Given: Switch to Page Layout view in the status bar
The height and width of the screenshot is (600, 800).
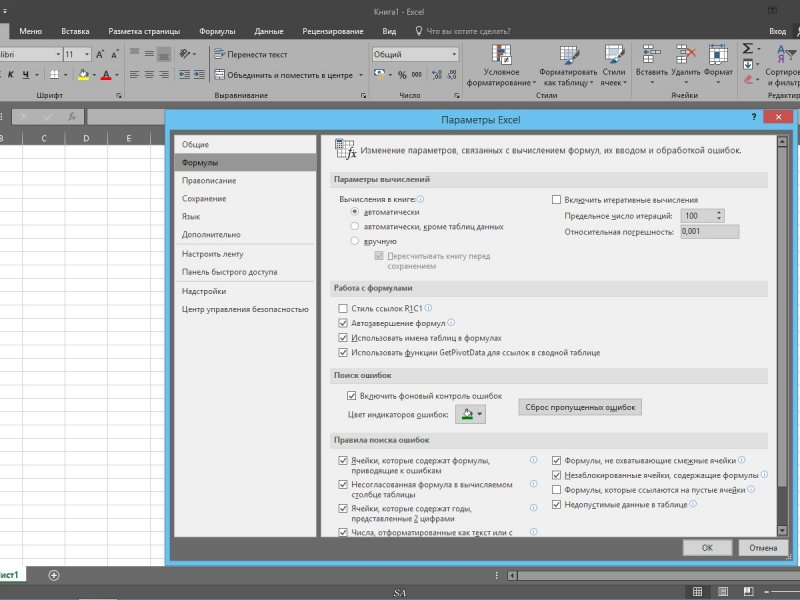Looking at the screenshot, I should point(723,591).
